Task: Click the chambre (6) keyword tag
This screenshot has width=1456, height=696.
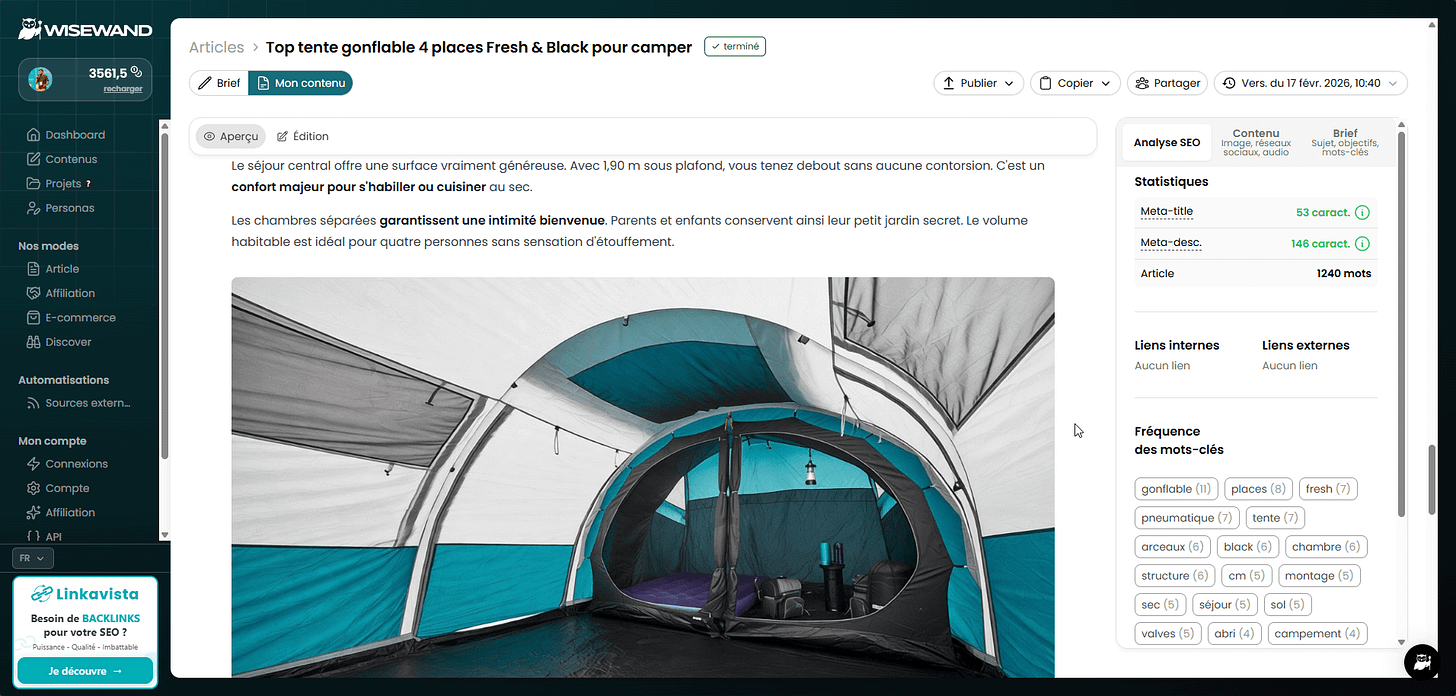Action: pyautogui.click(x=1326, y=547)
